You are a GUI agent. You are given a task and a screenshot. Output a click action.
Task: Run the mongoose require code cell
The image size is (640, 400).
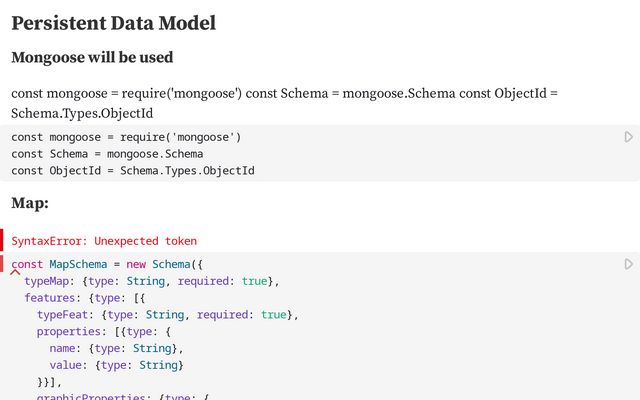628,137
